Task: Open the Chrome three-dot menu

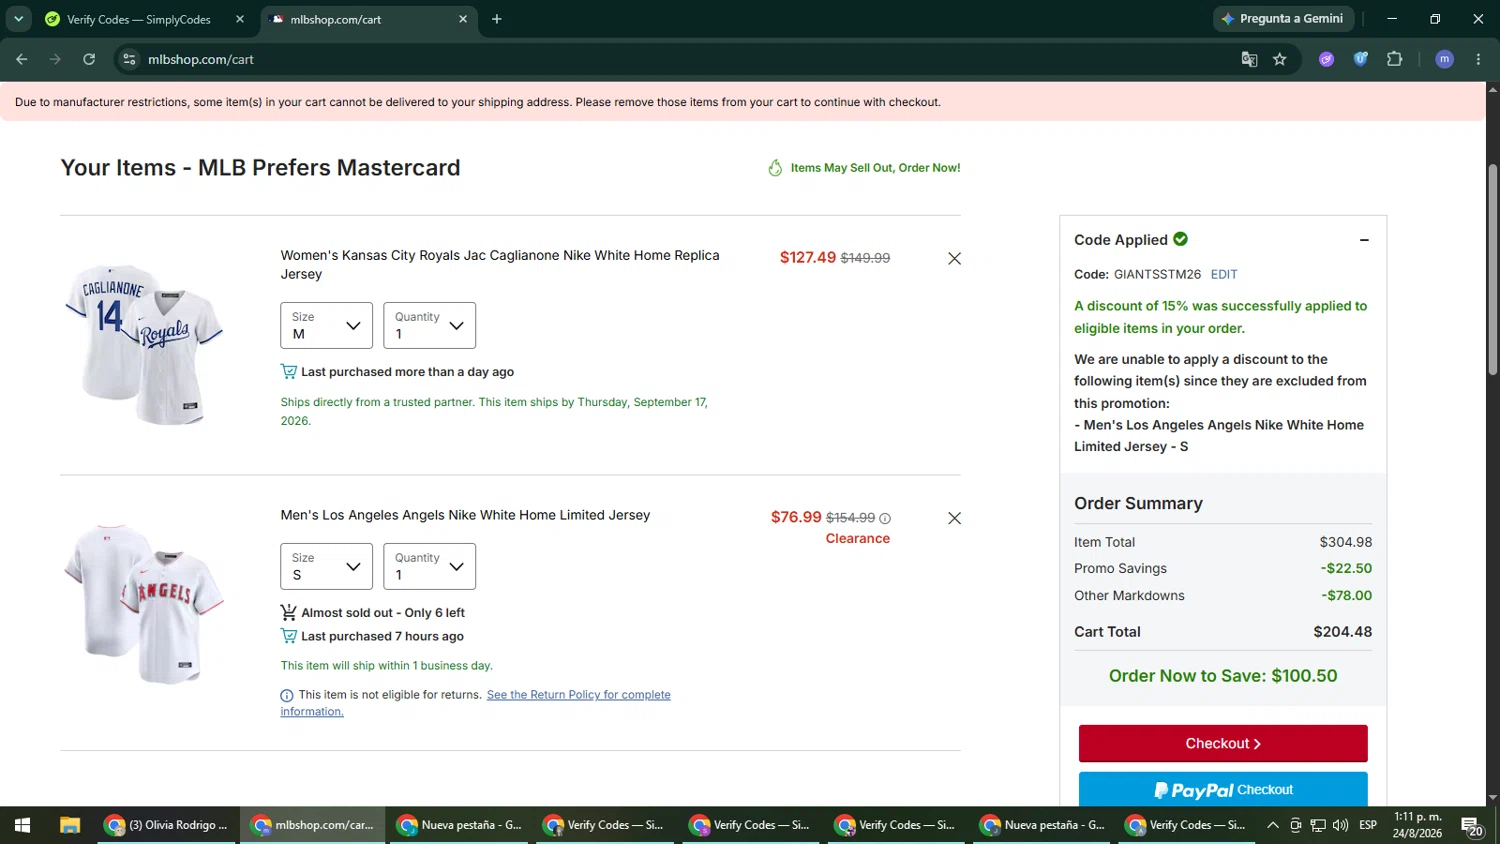Action: pos(1478,59)
